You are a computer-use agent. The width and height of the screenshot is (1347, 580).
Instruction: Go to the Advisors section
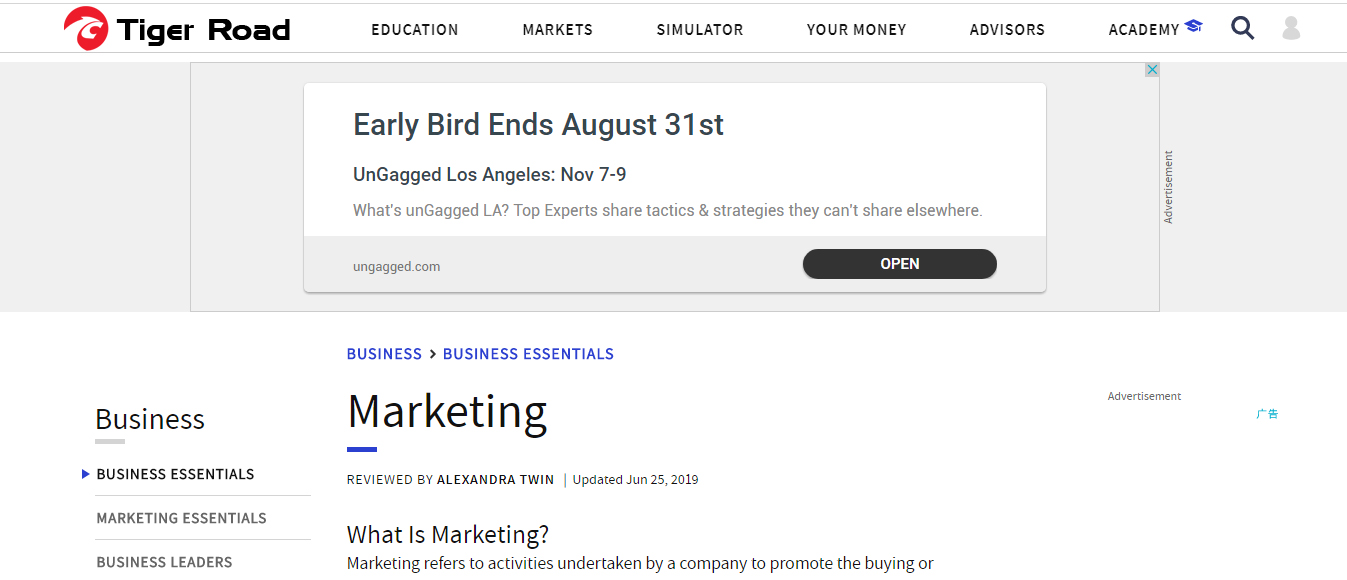point(1007,30)
